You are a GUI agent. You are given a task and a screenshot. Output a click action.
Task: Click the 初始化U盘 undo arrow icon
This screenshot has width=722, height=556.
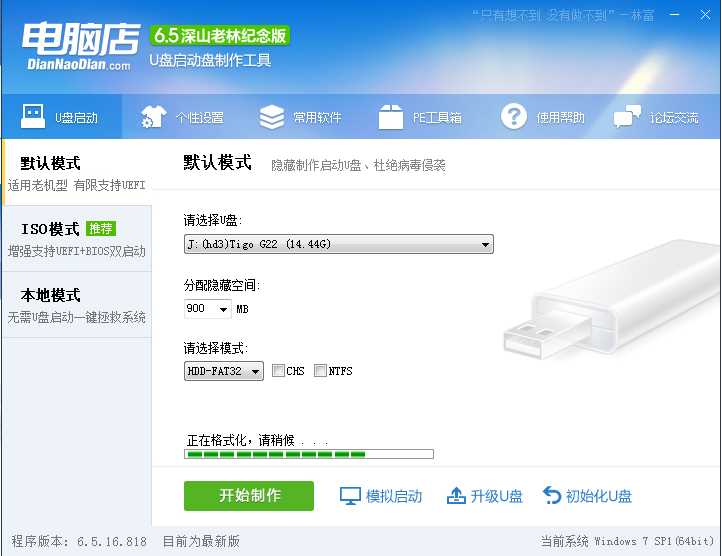pyautogui.click(x=552, y=496)
